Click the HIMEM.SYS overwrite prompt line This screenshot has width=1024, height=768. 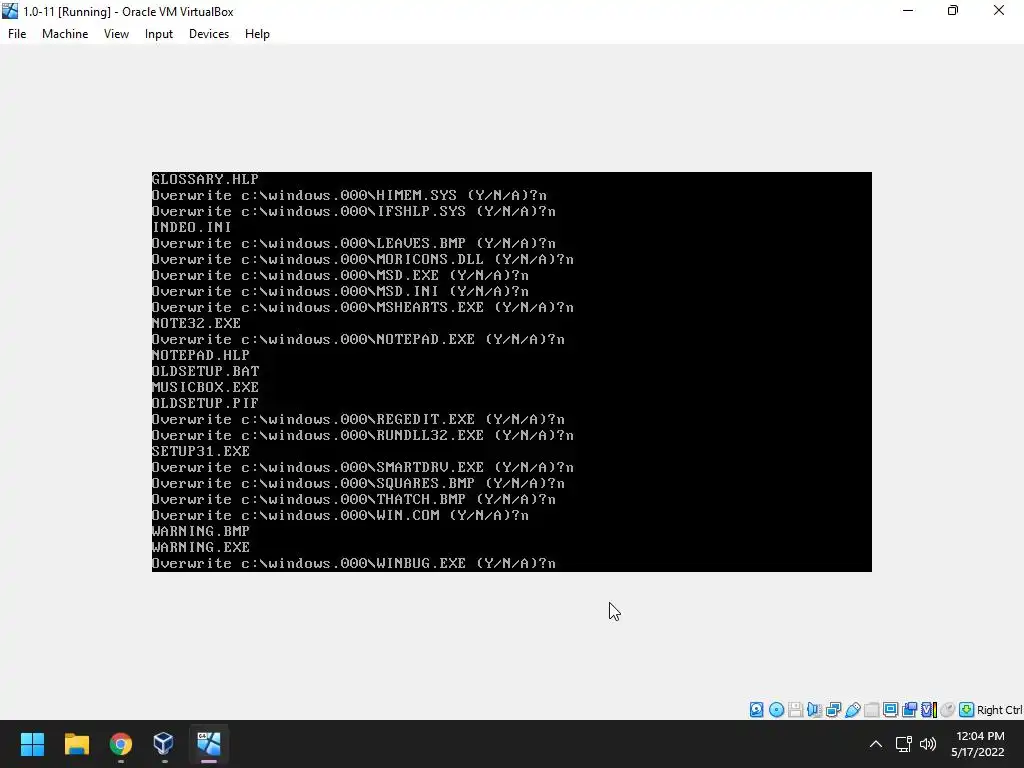349,195
